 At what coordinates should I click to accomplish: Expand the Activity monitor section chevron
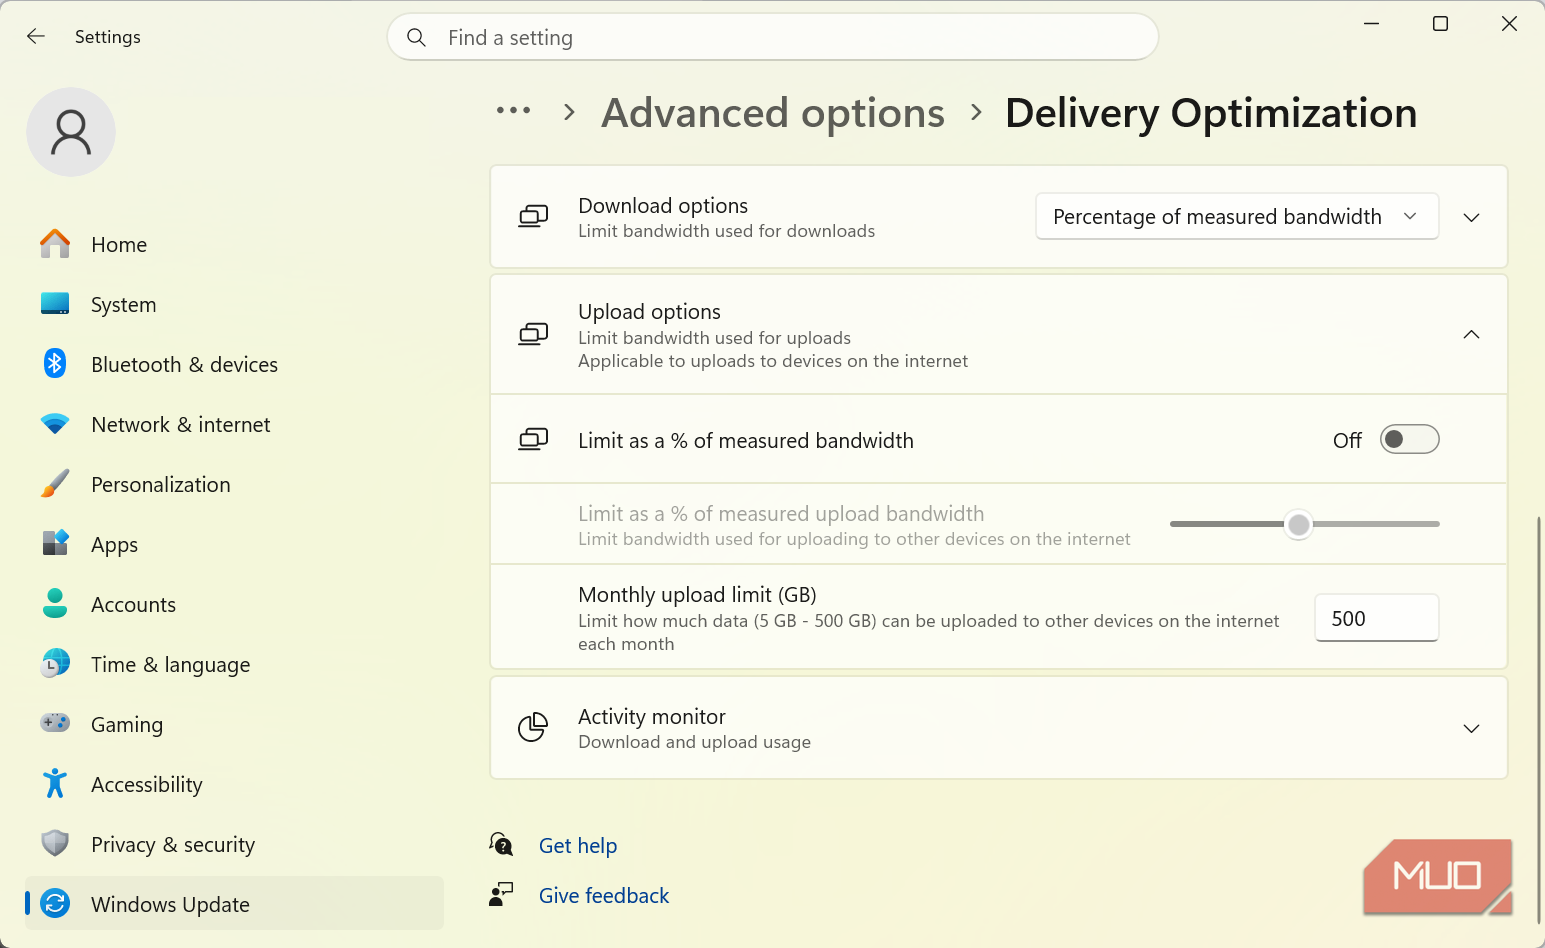[1471, 729]
